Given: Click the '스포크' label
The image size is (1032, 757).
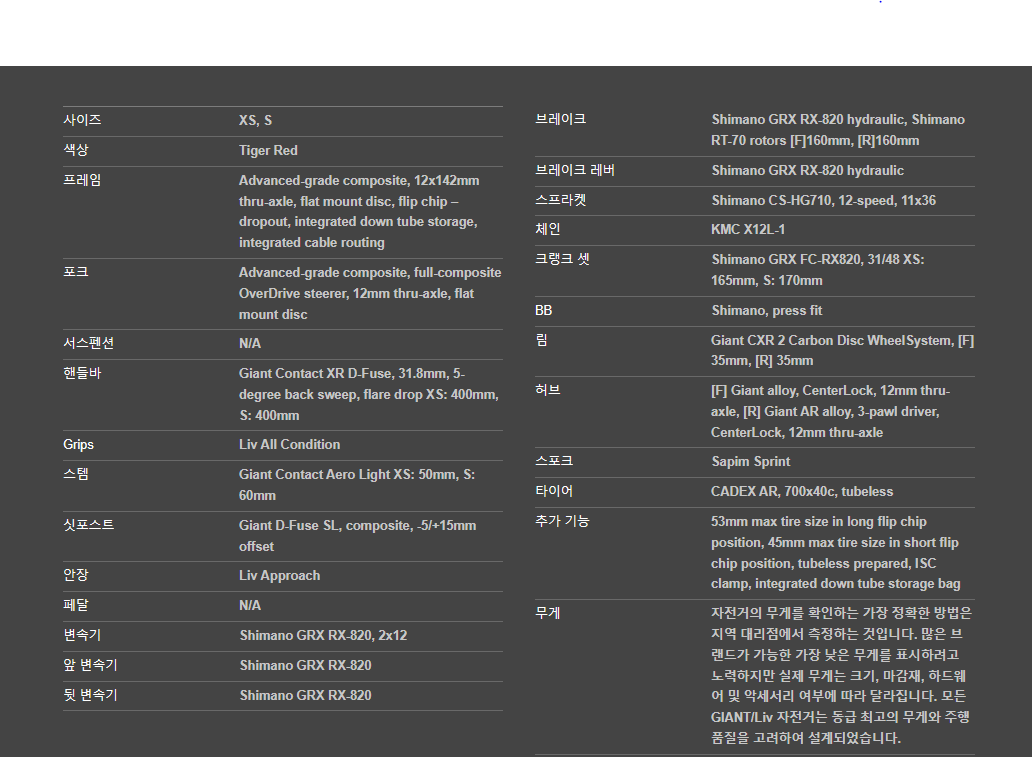Looking at the screenshot, I should pos(554,461).
